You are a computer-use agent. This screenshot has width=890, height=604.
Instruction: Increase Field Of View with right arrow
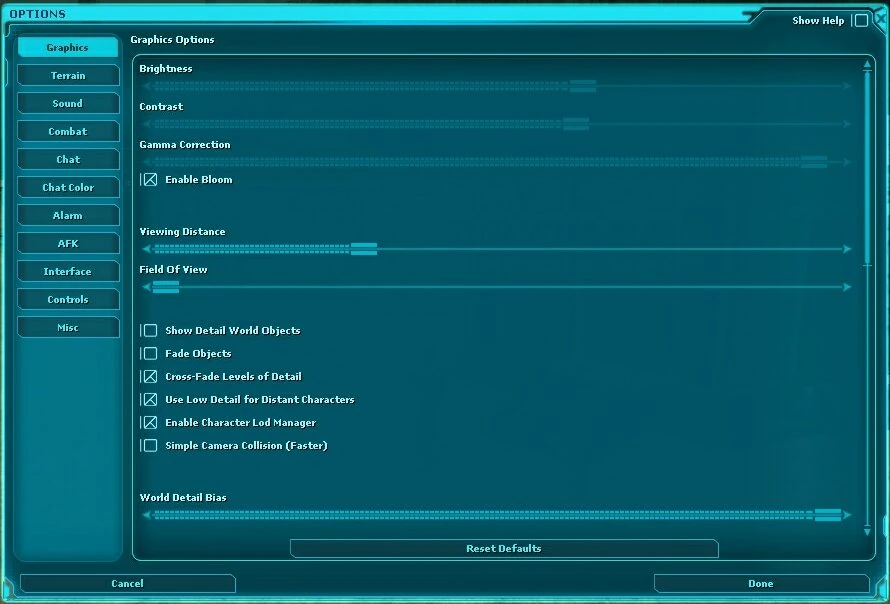(847, 287)
